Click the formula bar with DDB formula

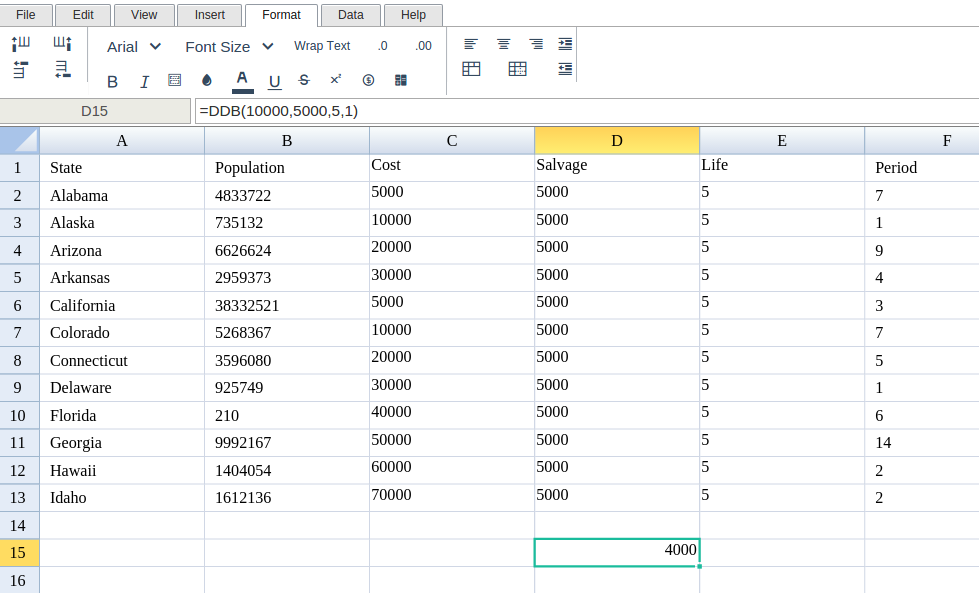click(x=587, y=111)
